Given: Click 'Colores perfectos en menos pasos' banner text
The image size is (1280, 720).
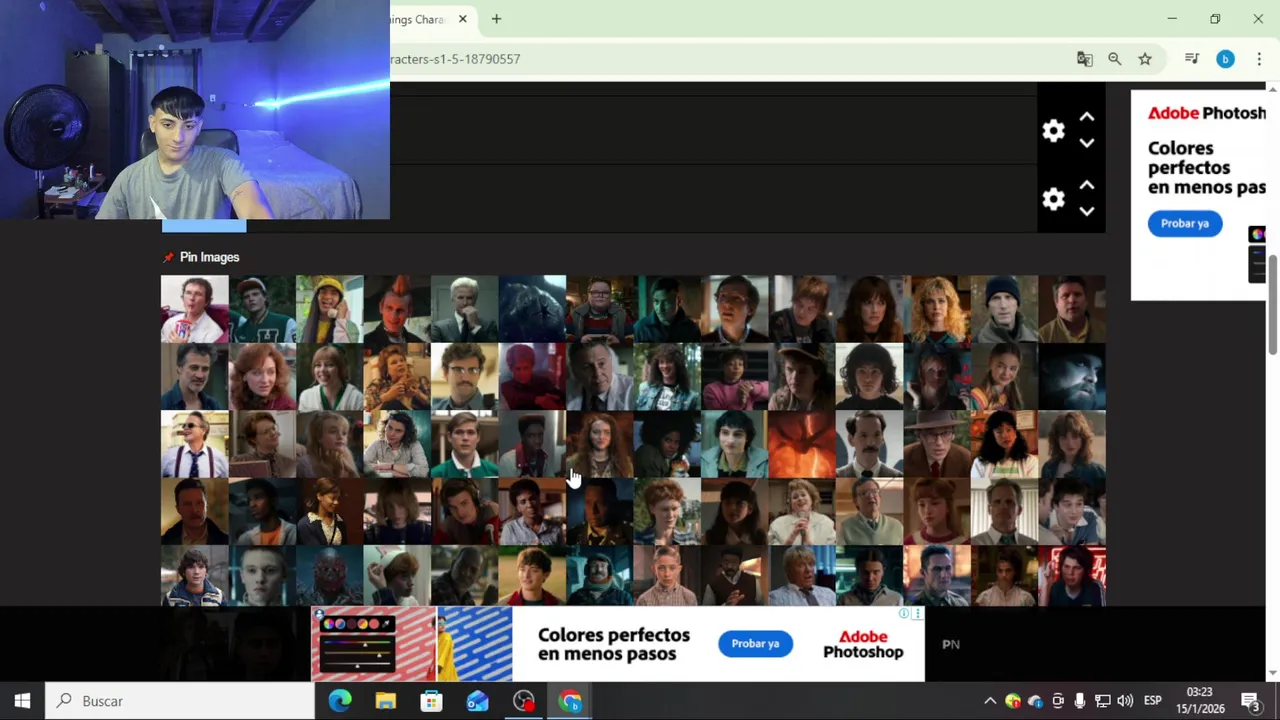Looking at the screenshot, I should pos(614,644).
